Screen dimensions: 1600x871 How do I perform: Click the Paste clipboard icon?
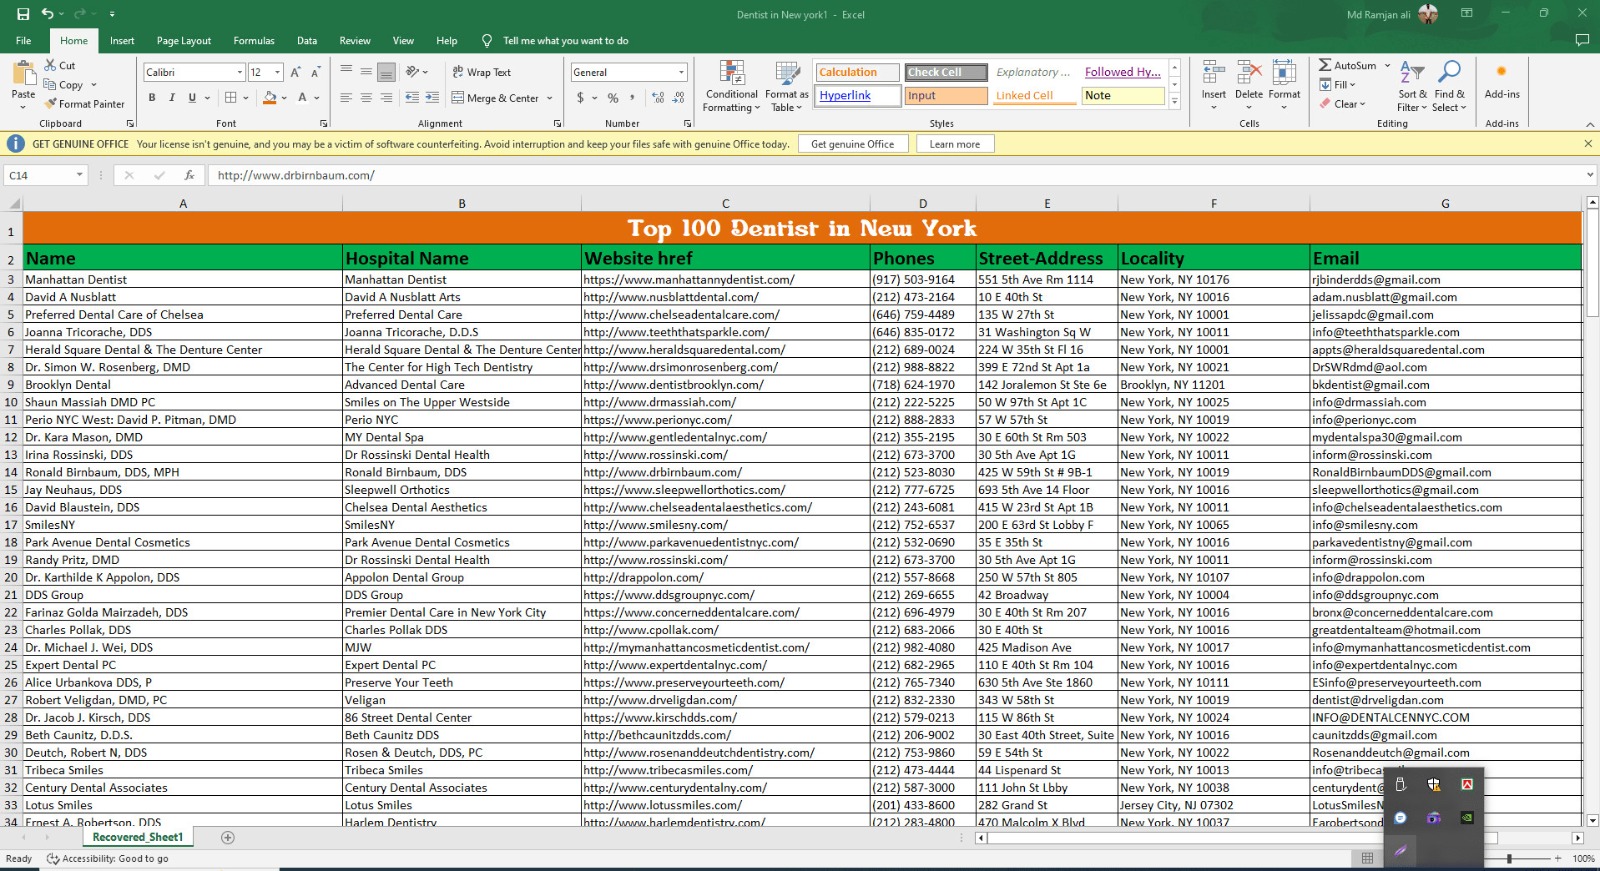[24, 75]
